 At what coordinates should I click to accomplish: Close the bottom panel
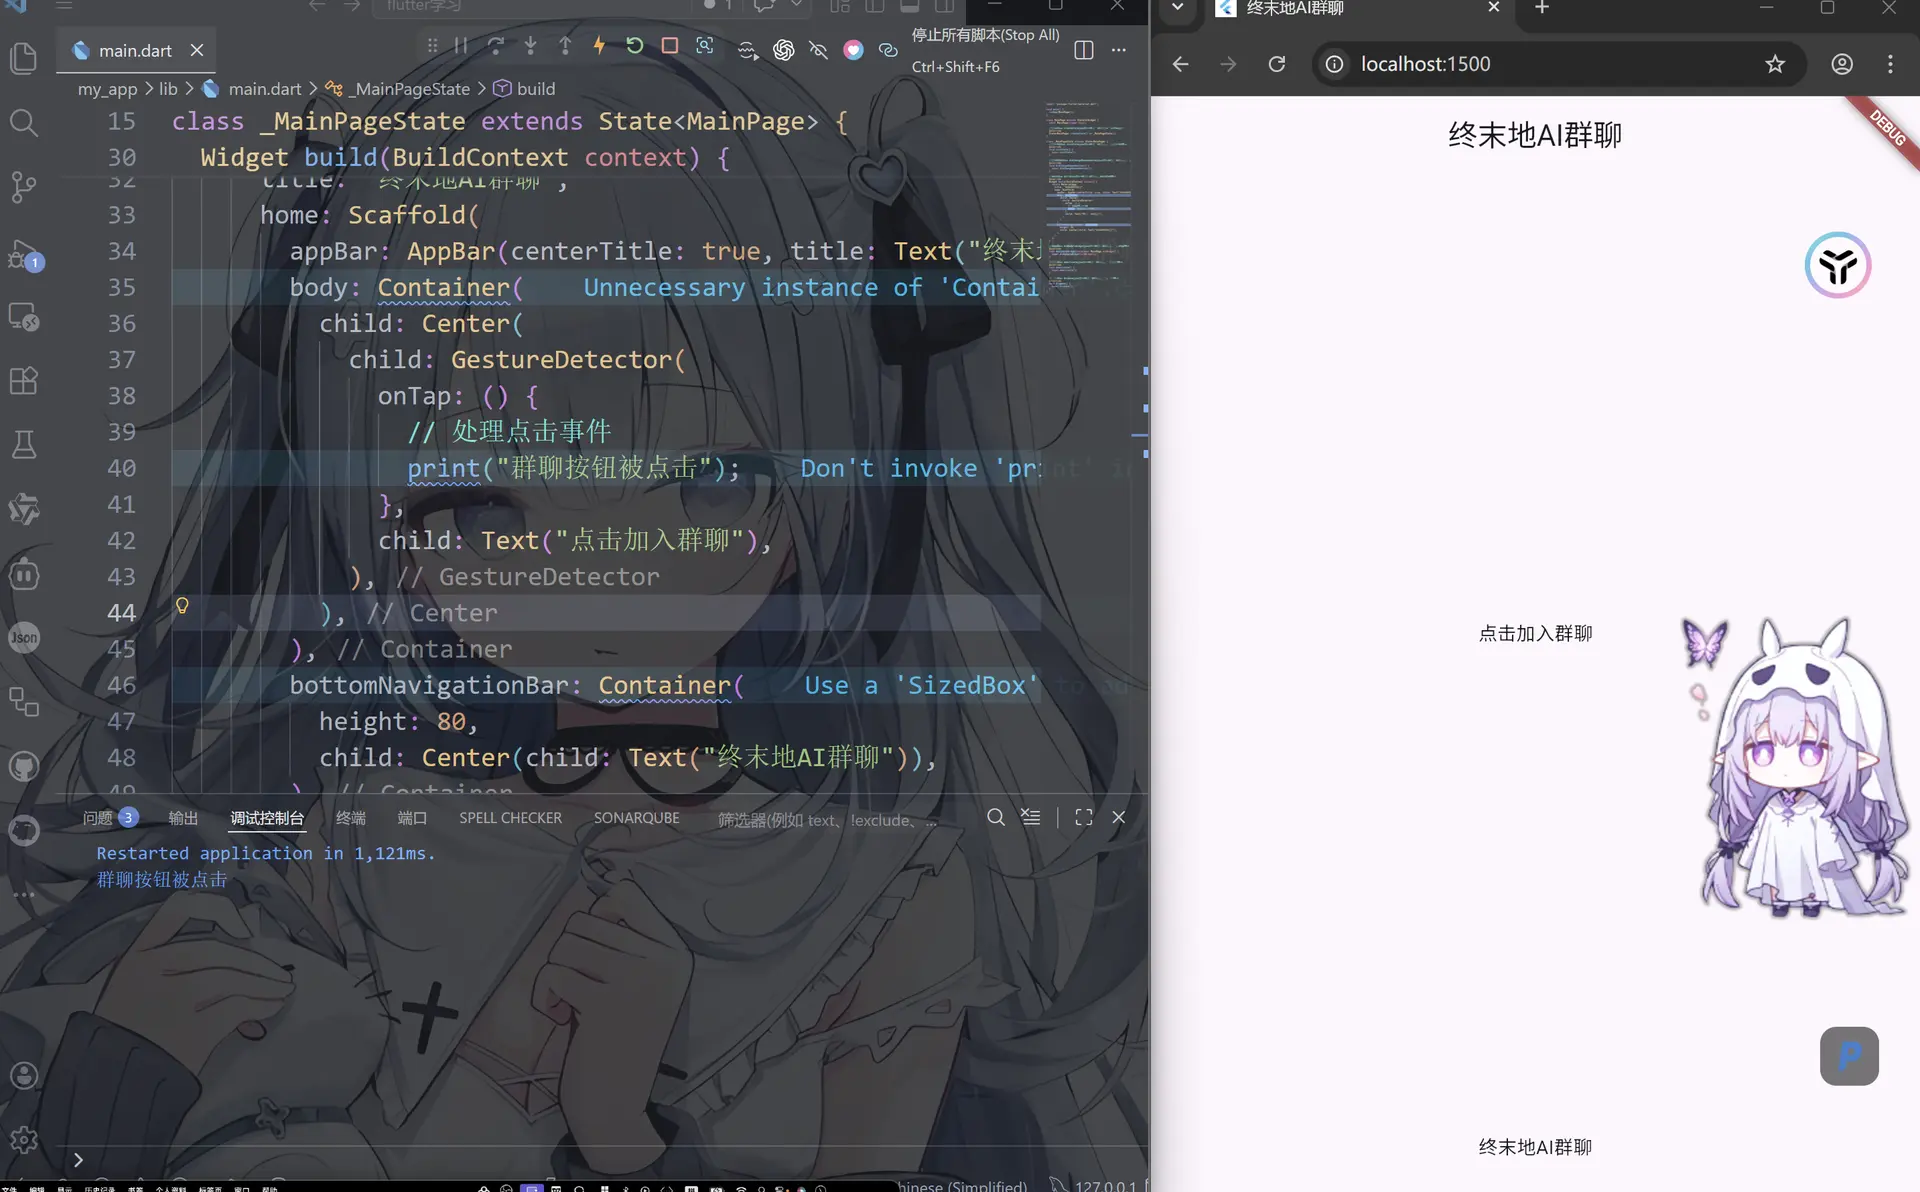[x=1119, y=818]
